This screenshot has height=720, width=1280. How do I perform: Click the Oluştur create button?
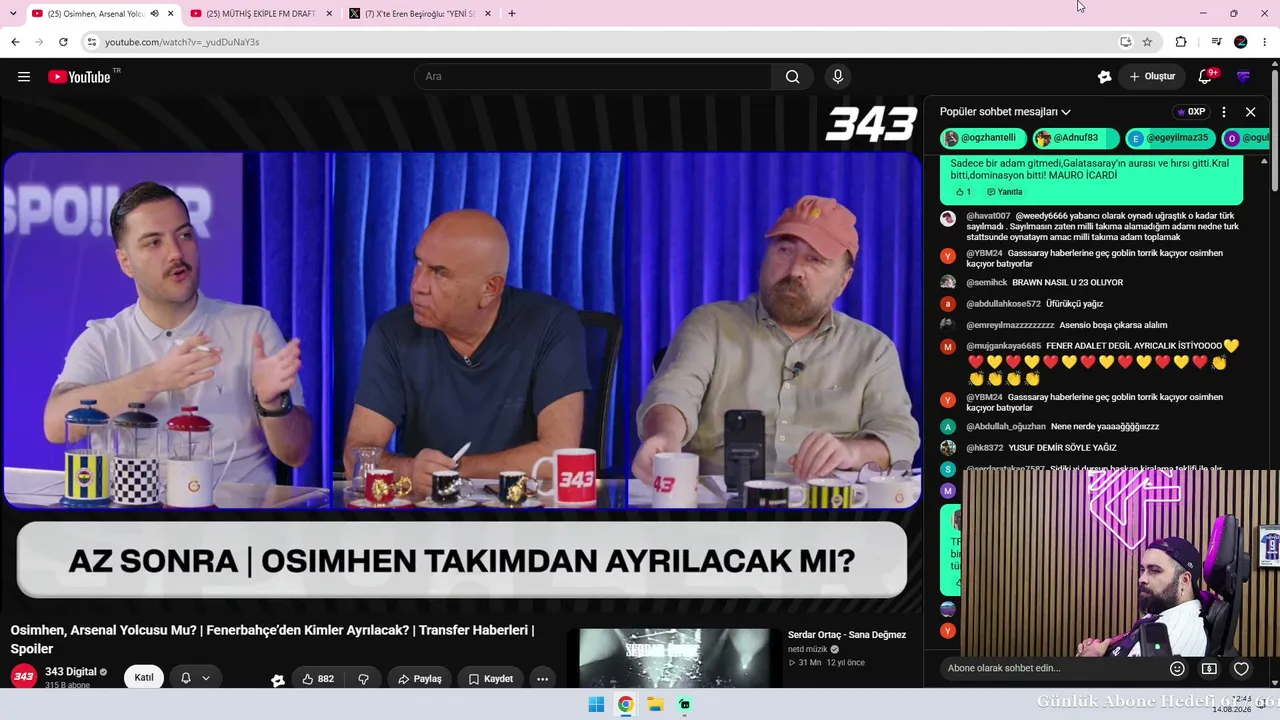pyautogui.click(x=1152, y=77)
